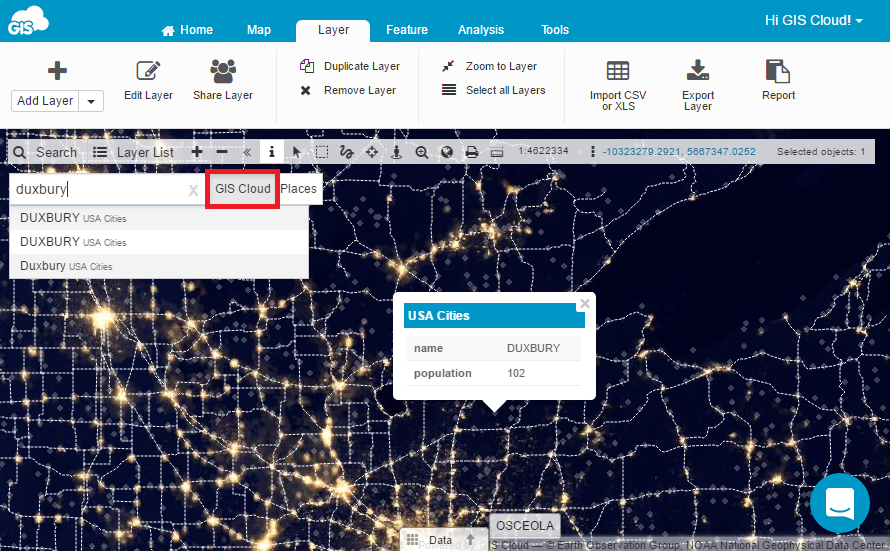Viewport: 890px width, 551px height.
Task: Switch to the Analysis tab
Action: (x=481, y=30)
